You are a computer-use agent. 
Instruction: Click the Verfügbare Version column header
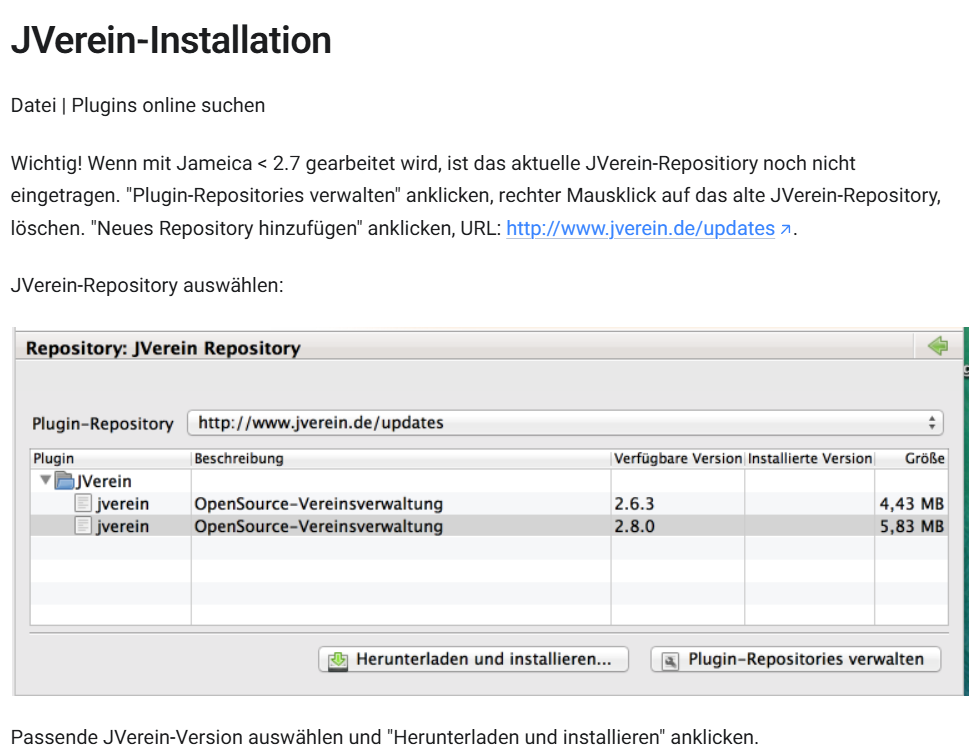(x=677, y=459)
